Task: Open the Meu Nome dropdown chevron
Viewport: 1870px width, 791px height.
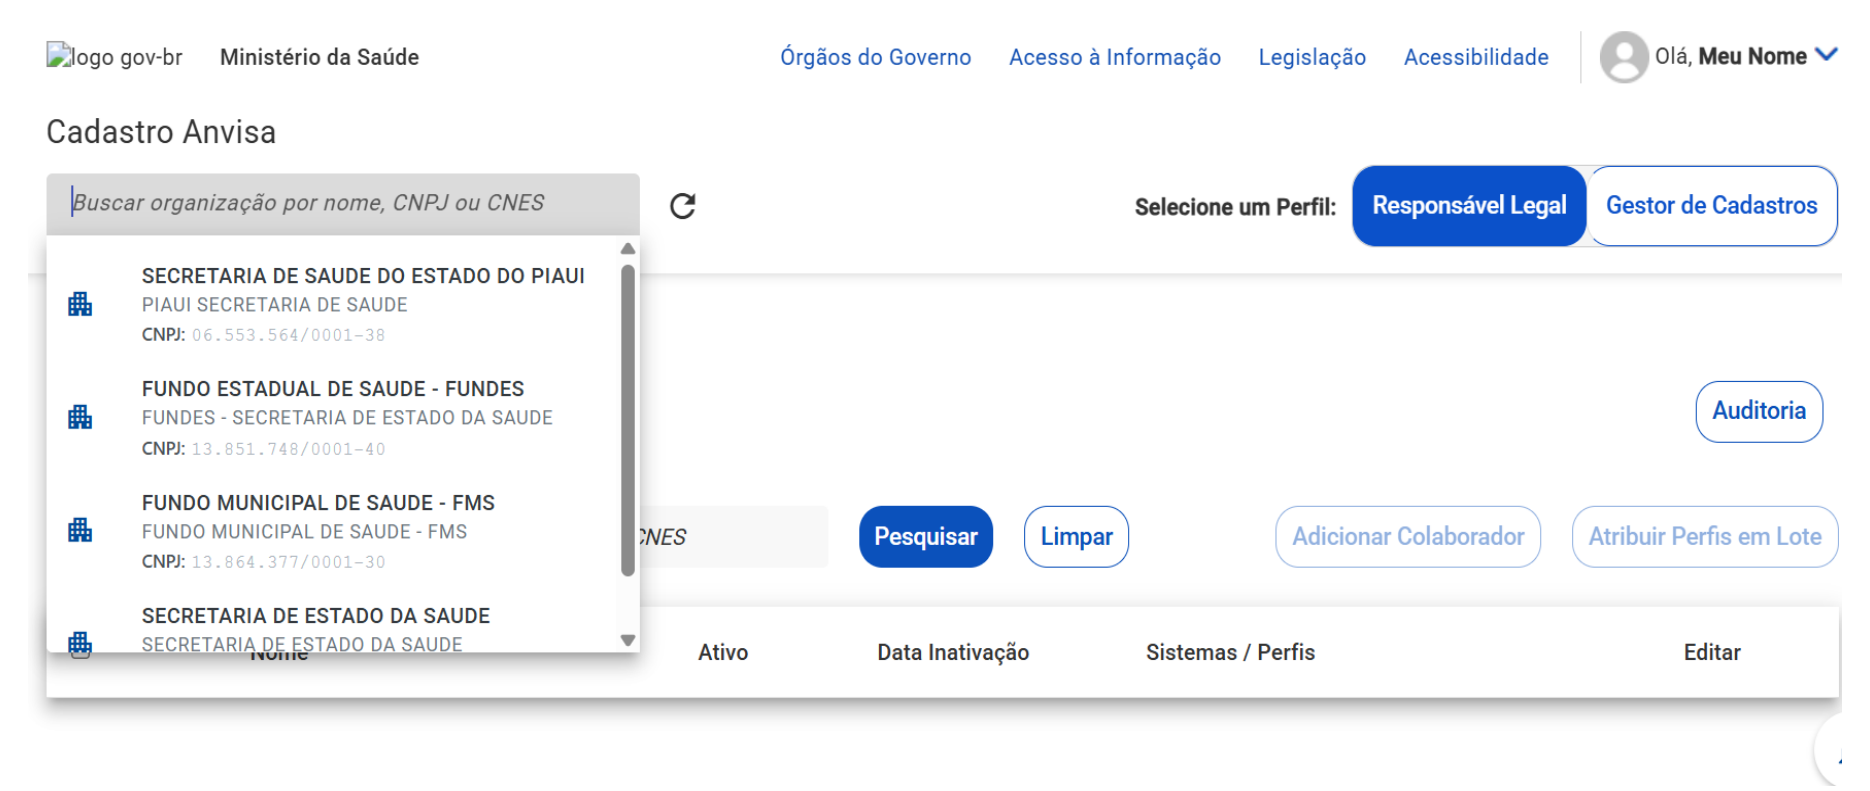Action: click(x=1827, y=55)
